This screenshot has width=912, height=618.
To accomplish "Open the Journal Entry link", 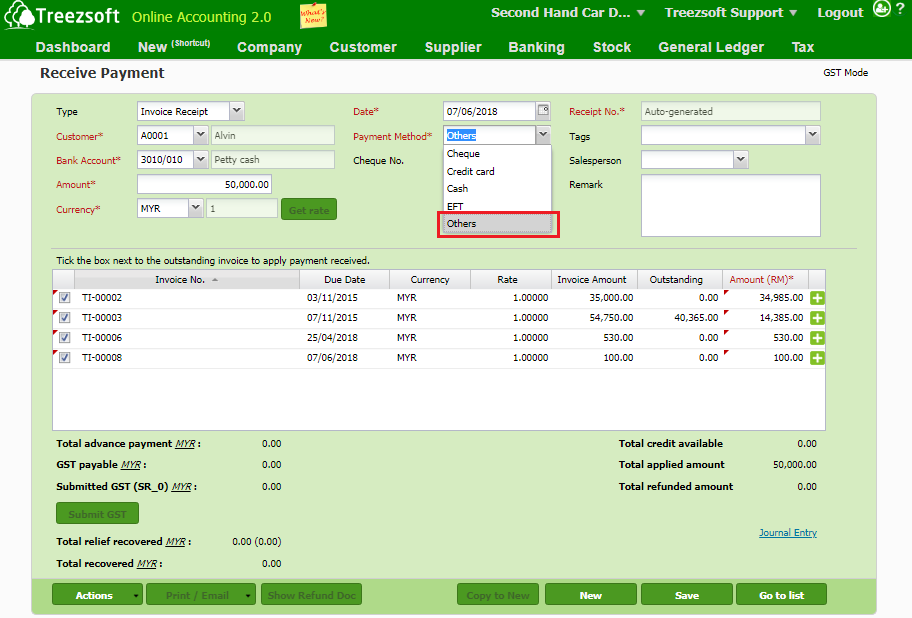I will pyautogui.click(x=788, y=533).
